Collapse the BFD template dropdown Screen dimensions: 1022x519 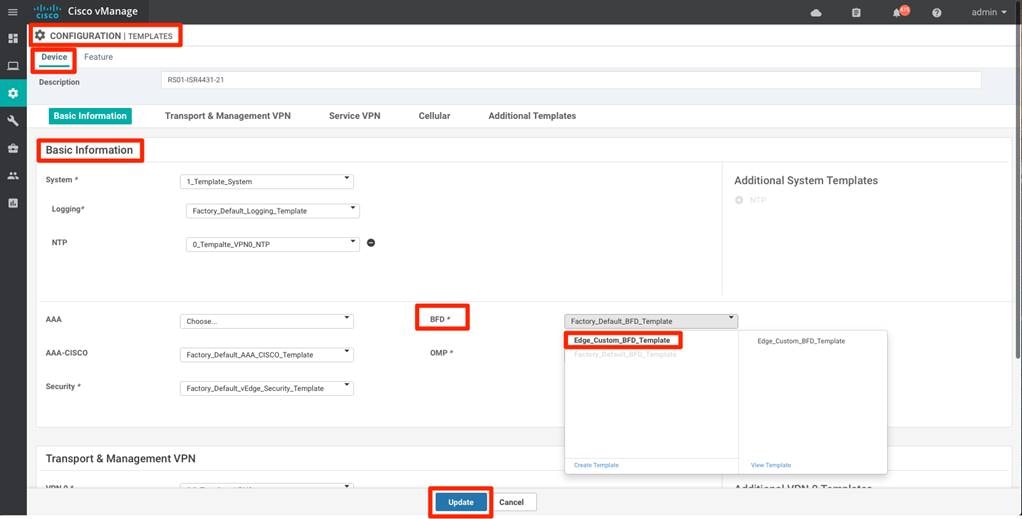click(651, 321)
